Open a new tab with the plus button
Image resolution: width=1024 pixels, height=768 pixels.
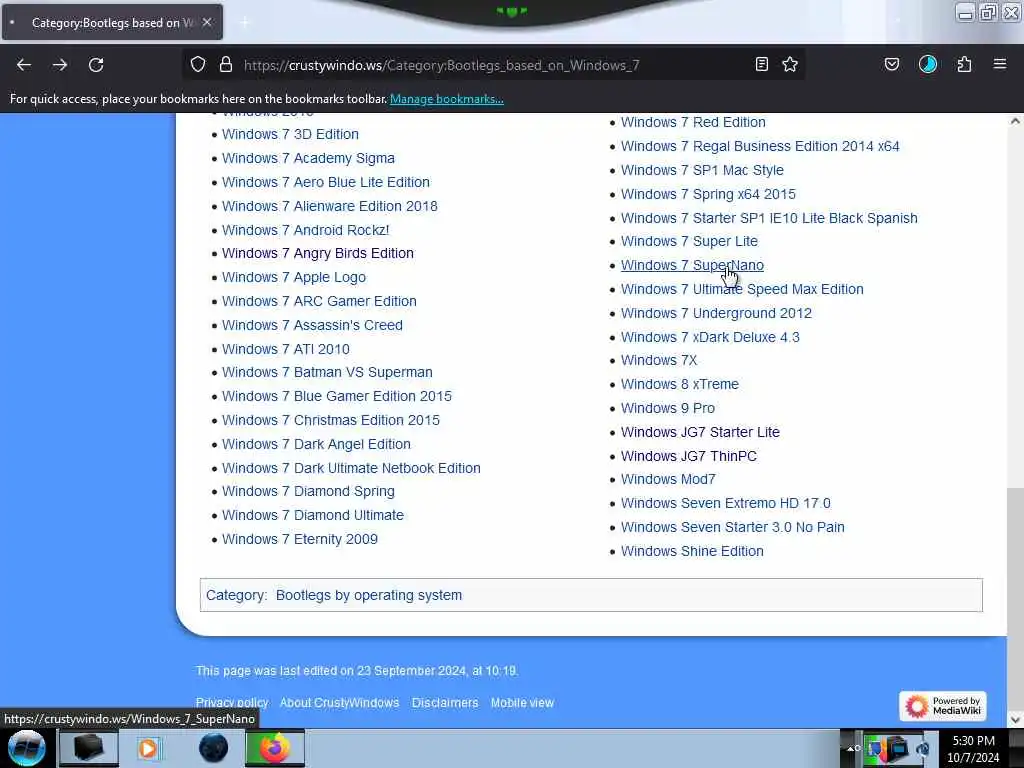245,23
